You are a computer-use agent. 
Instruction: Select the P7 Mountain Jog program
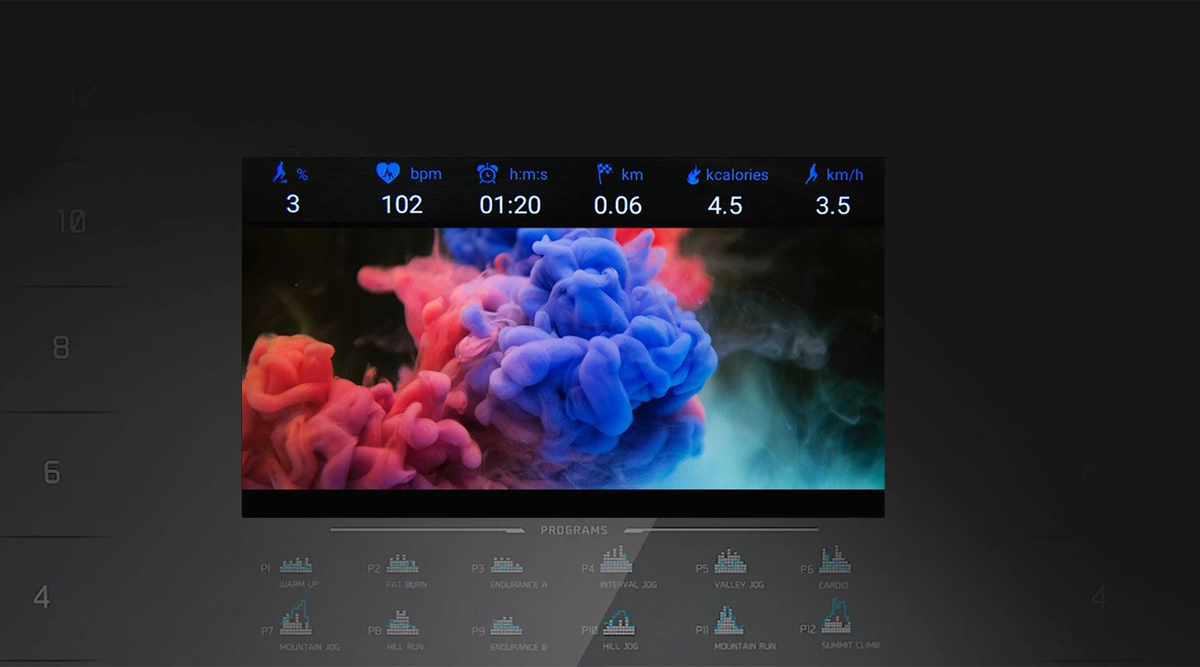pyautogui.click(x=295, y=621)
